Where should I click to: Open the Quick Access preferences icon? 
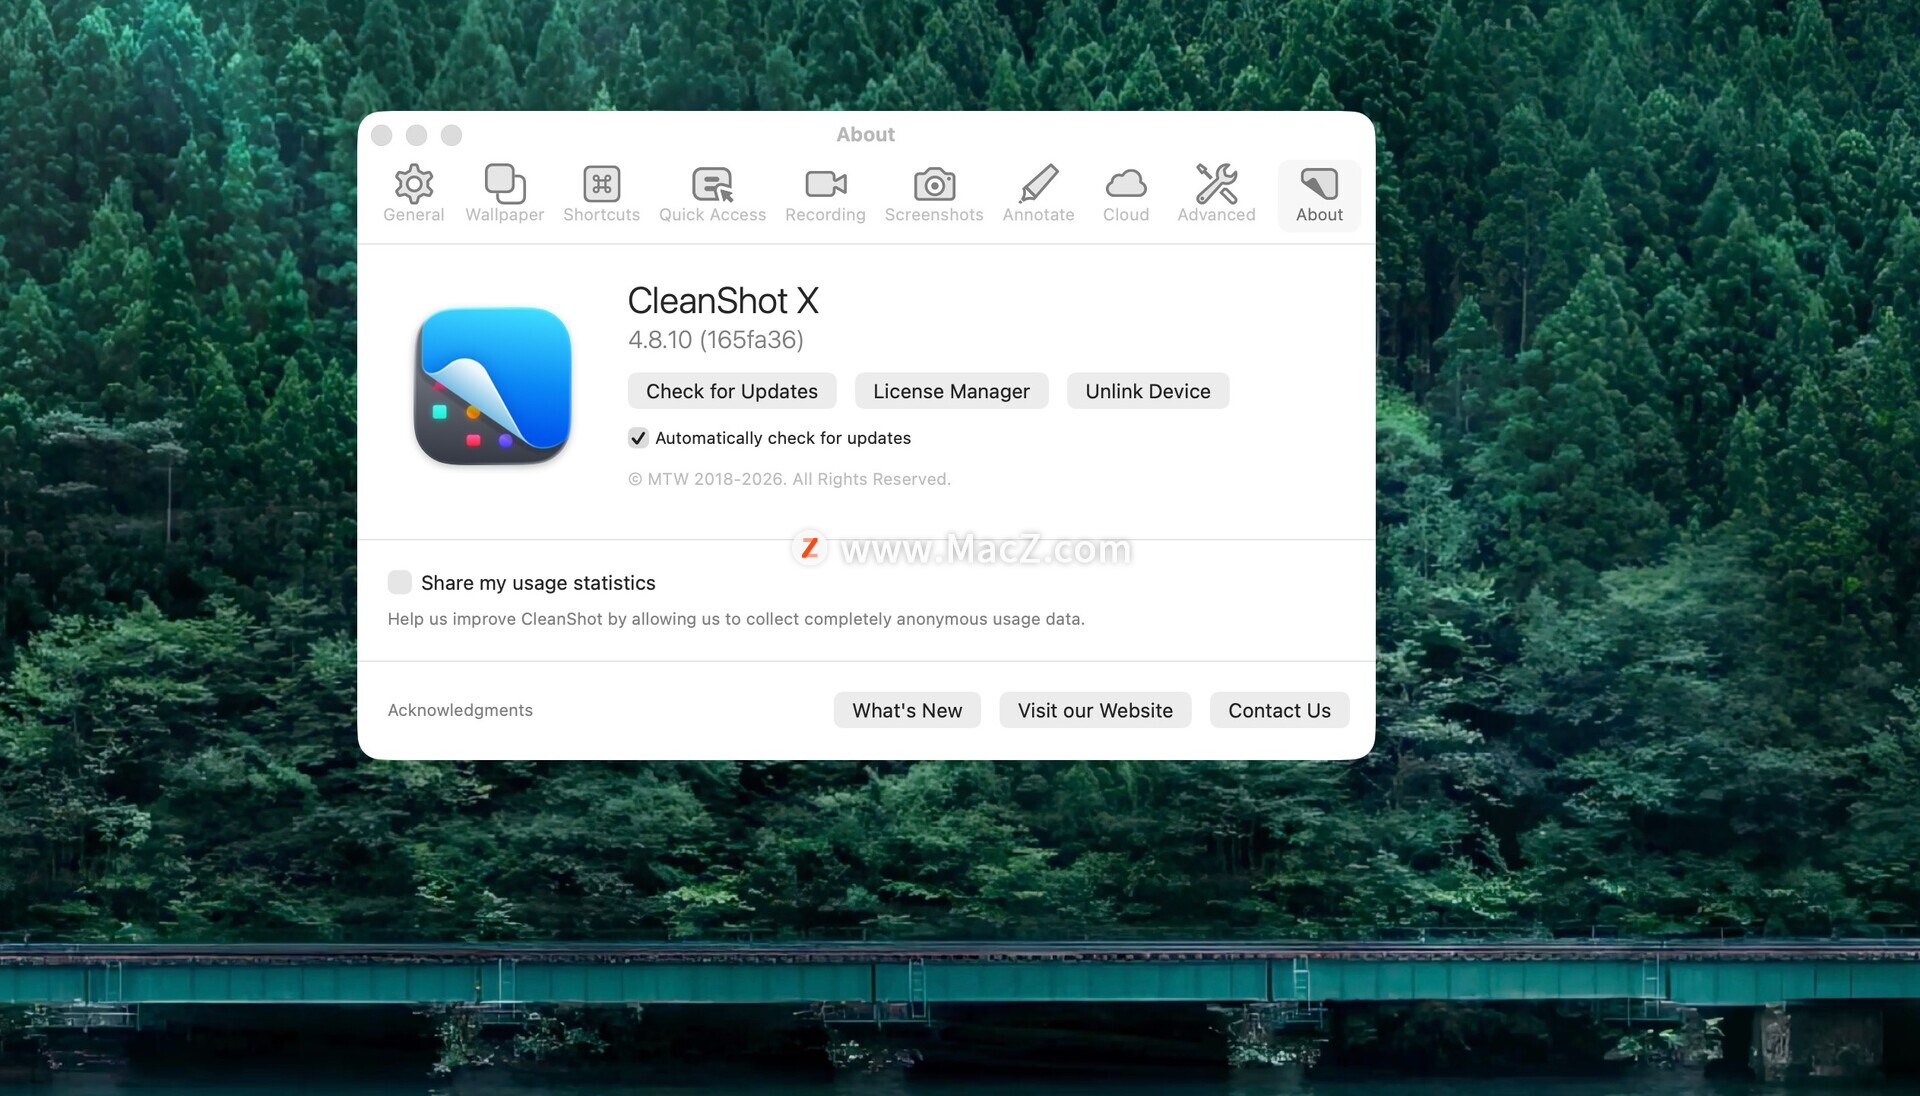point(712,184)
